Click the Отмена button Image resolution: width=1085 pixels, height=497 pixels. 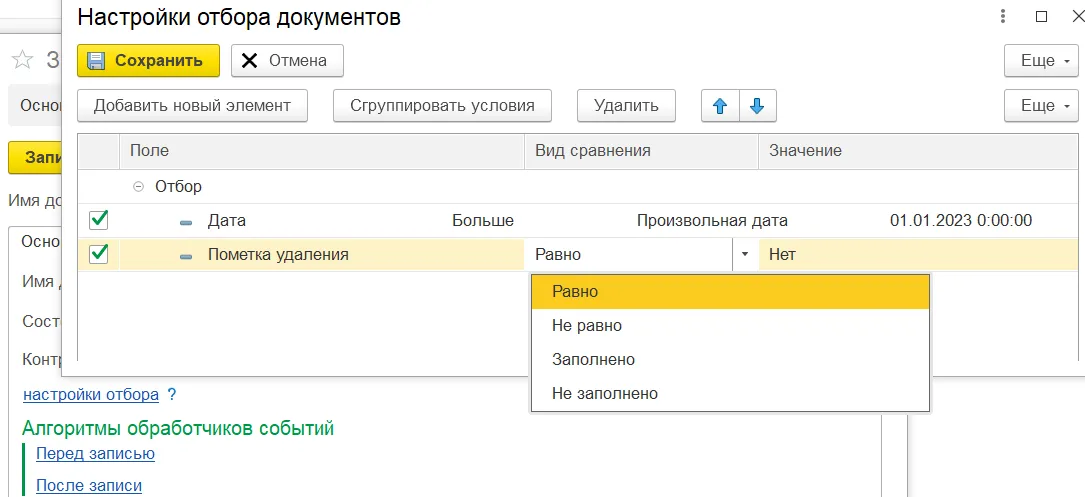(x=287, y=61)
